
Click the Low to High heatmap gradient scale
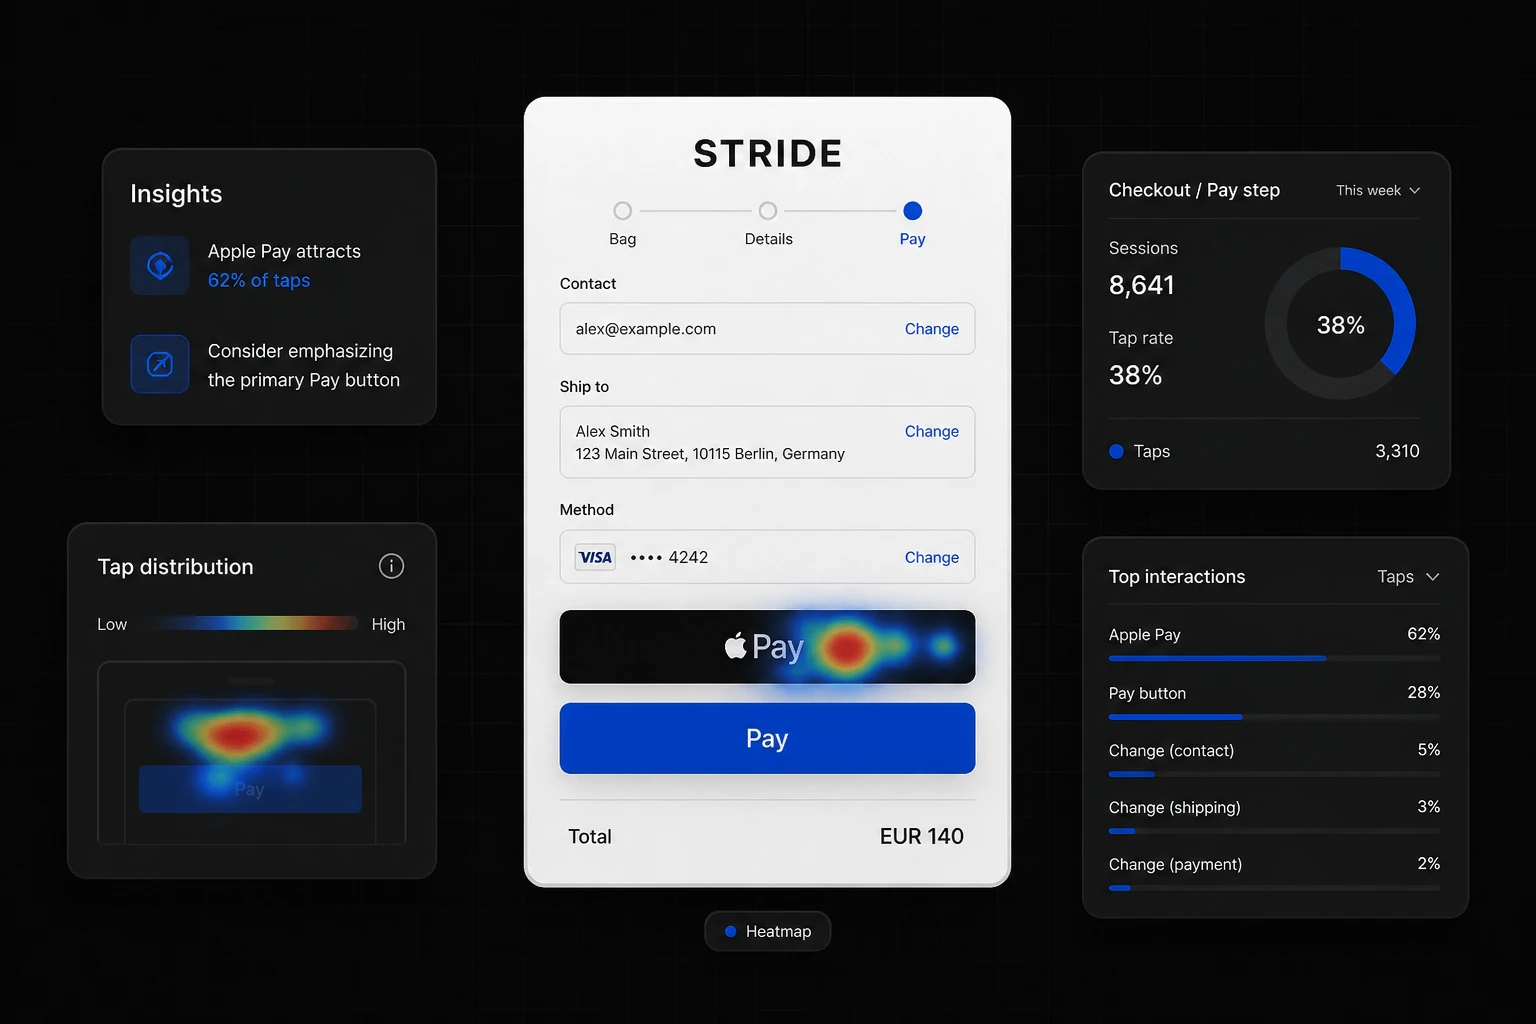[252, 623]
